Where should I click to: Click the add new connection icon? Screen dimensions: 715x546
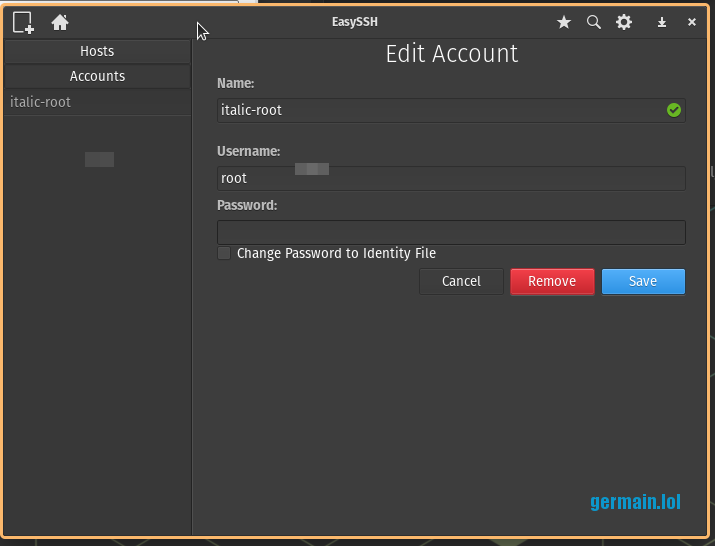click(23, 22)
